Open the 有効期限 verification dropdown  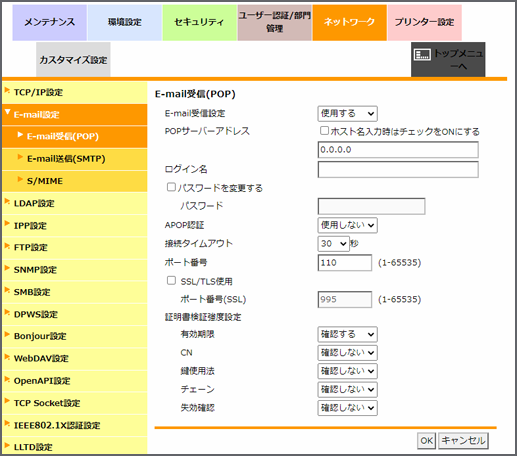click(x=347, y=334)
